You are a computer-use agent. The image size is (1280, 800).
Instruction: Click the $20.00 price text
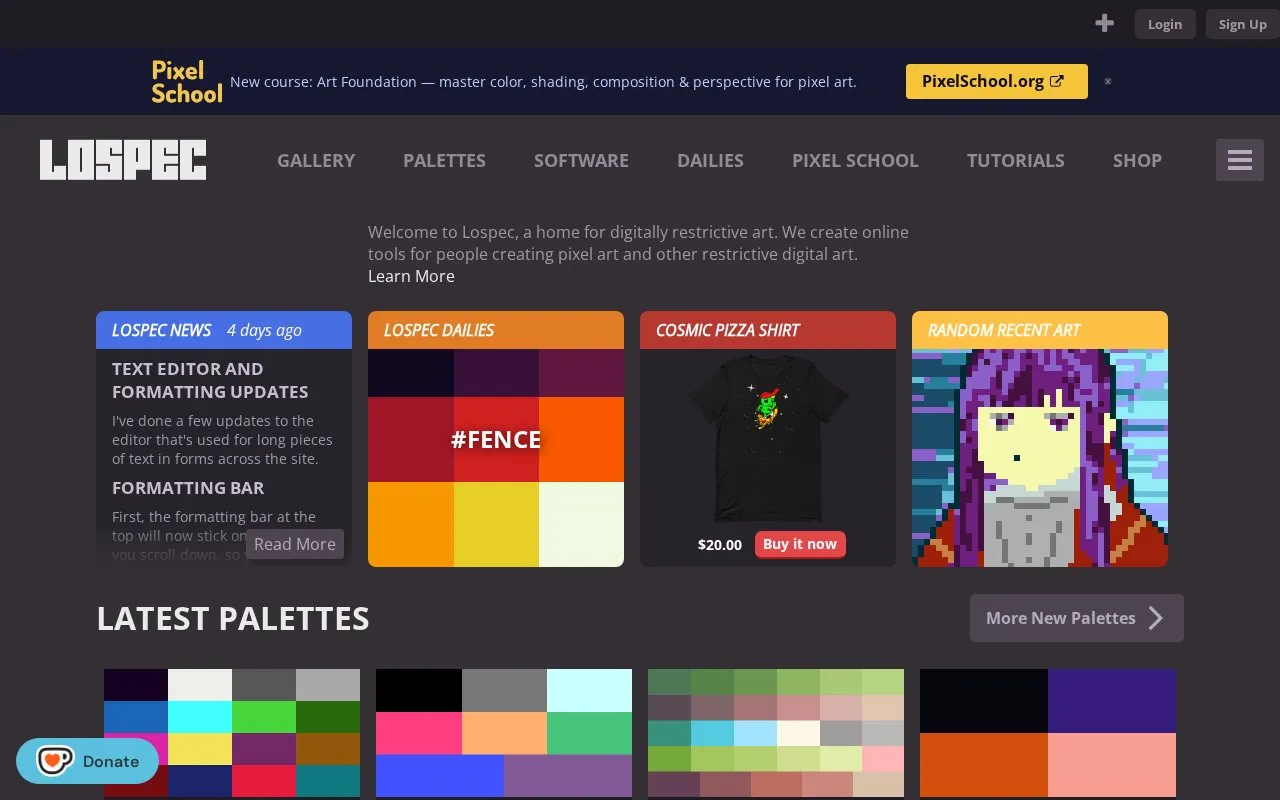point(720,545)
